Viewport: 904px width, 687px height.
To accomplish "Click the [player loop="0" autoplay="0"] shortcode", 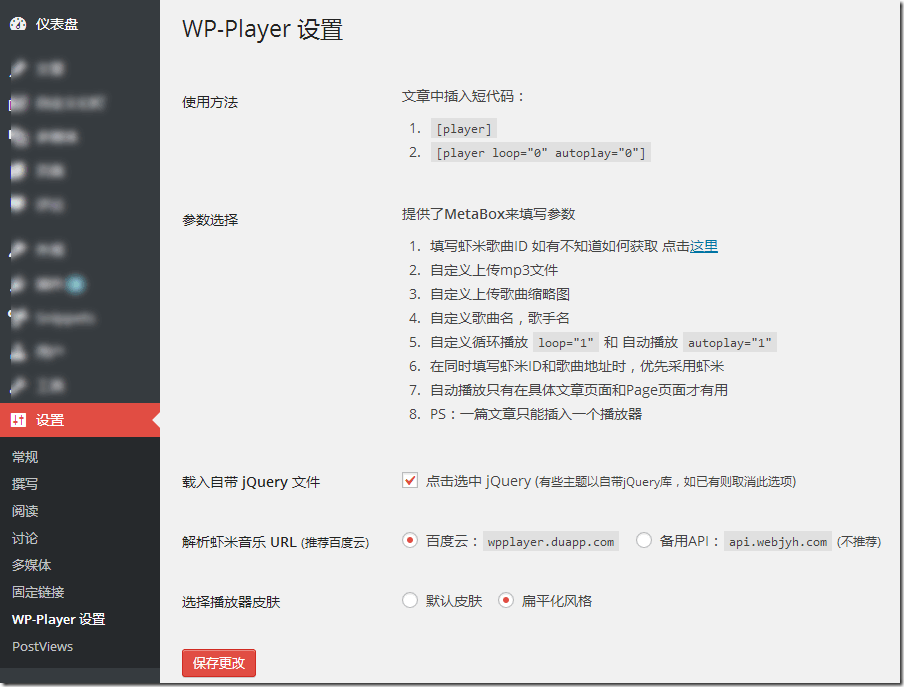I will [x=541, y=153].
